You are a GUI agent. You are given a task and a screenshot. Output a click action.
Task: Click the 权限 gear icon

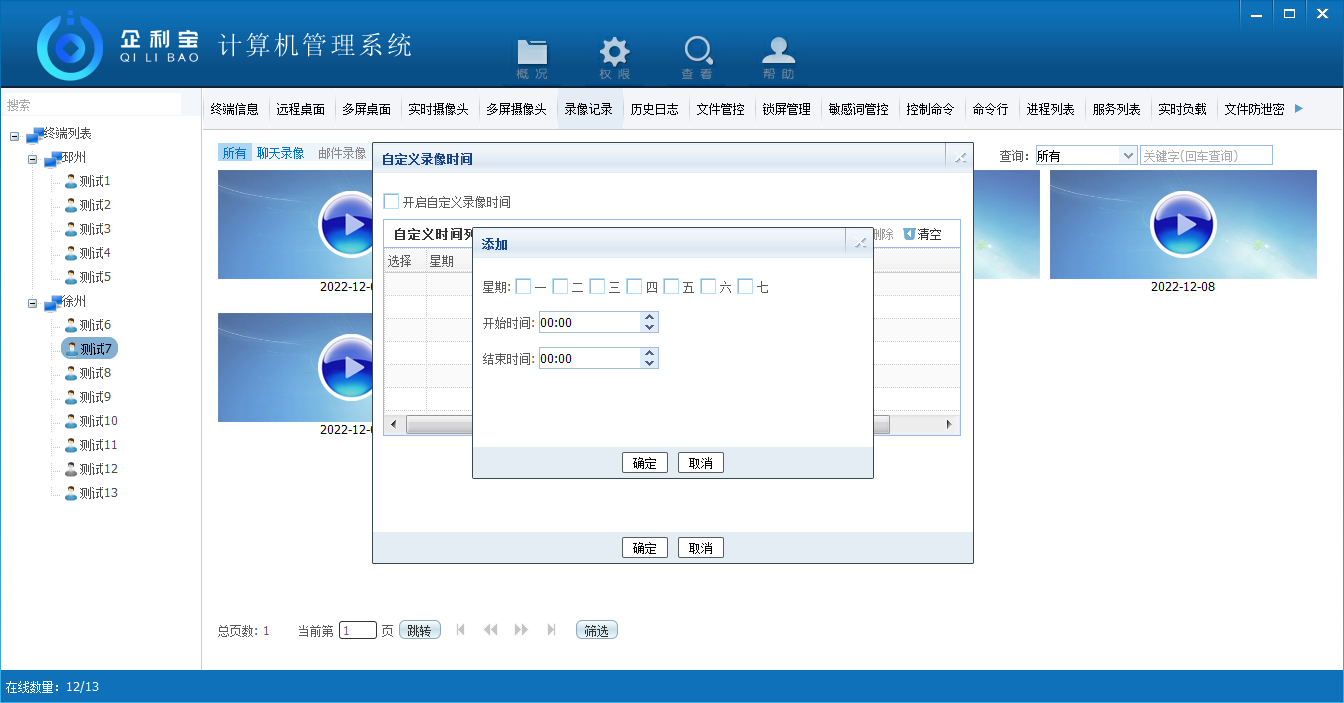(614, 52)
